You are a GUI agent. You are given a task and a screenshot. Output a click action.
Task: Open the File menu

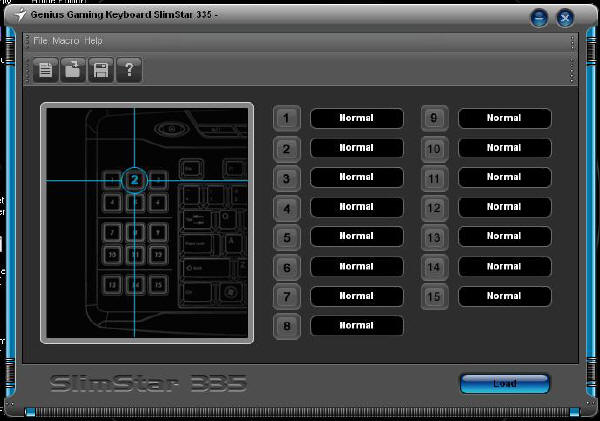40,41
